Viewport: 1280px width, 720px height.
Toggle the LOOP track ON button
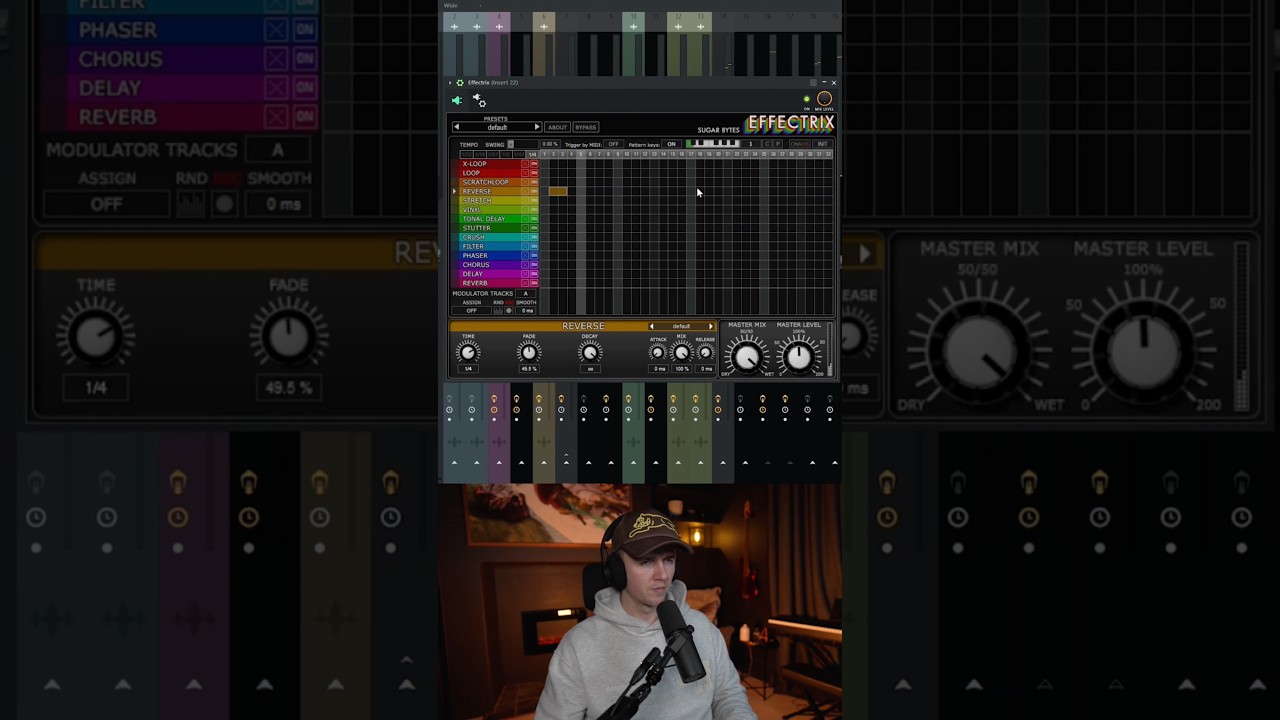click(x=534, y=172)
